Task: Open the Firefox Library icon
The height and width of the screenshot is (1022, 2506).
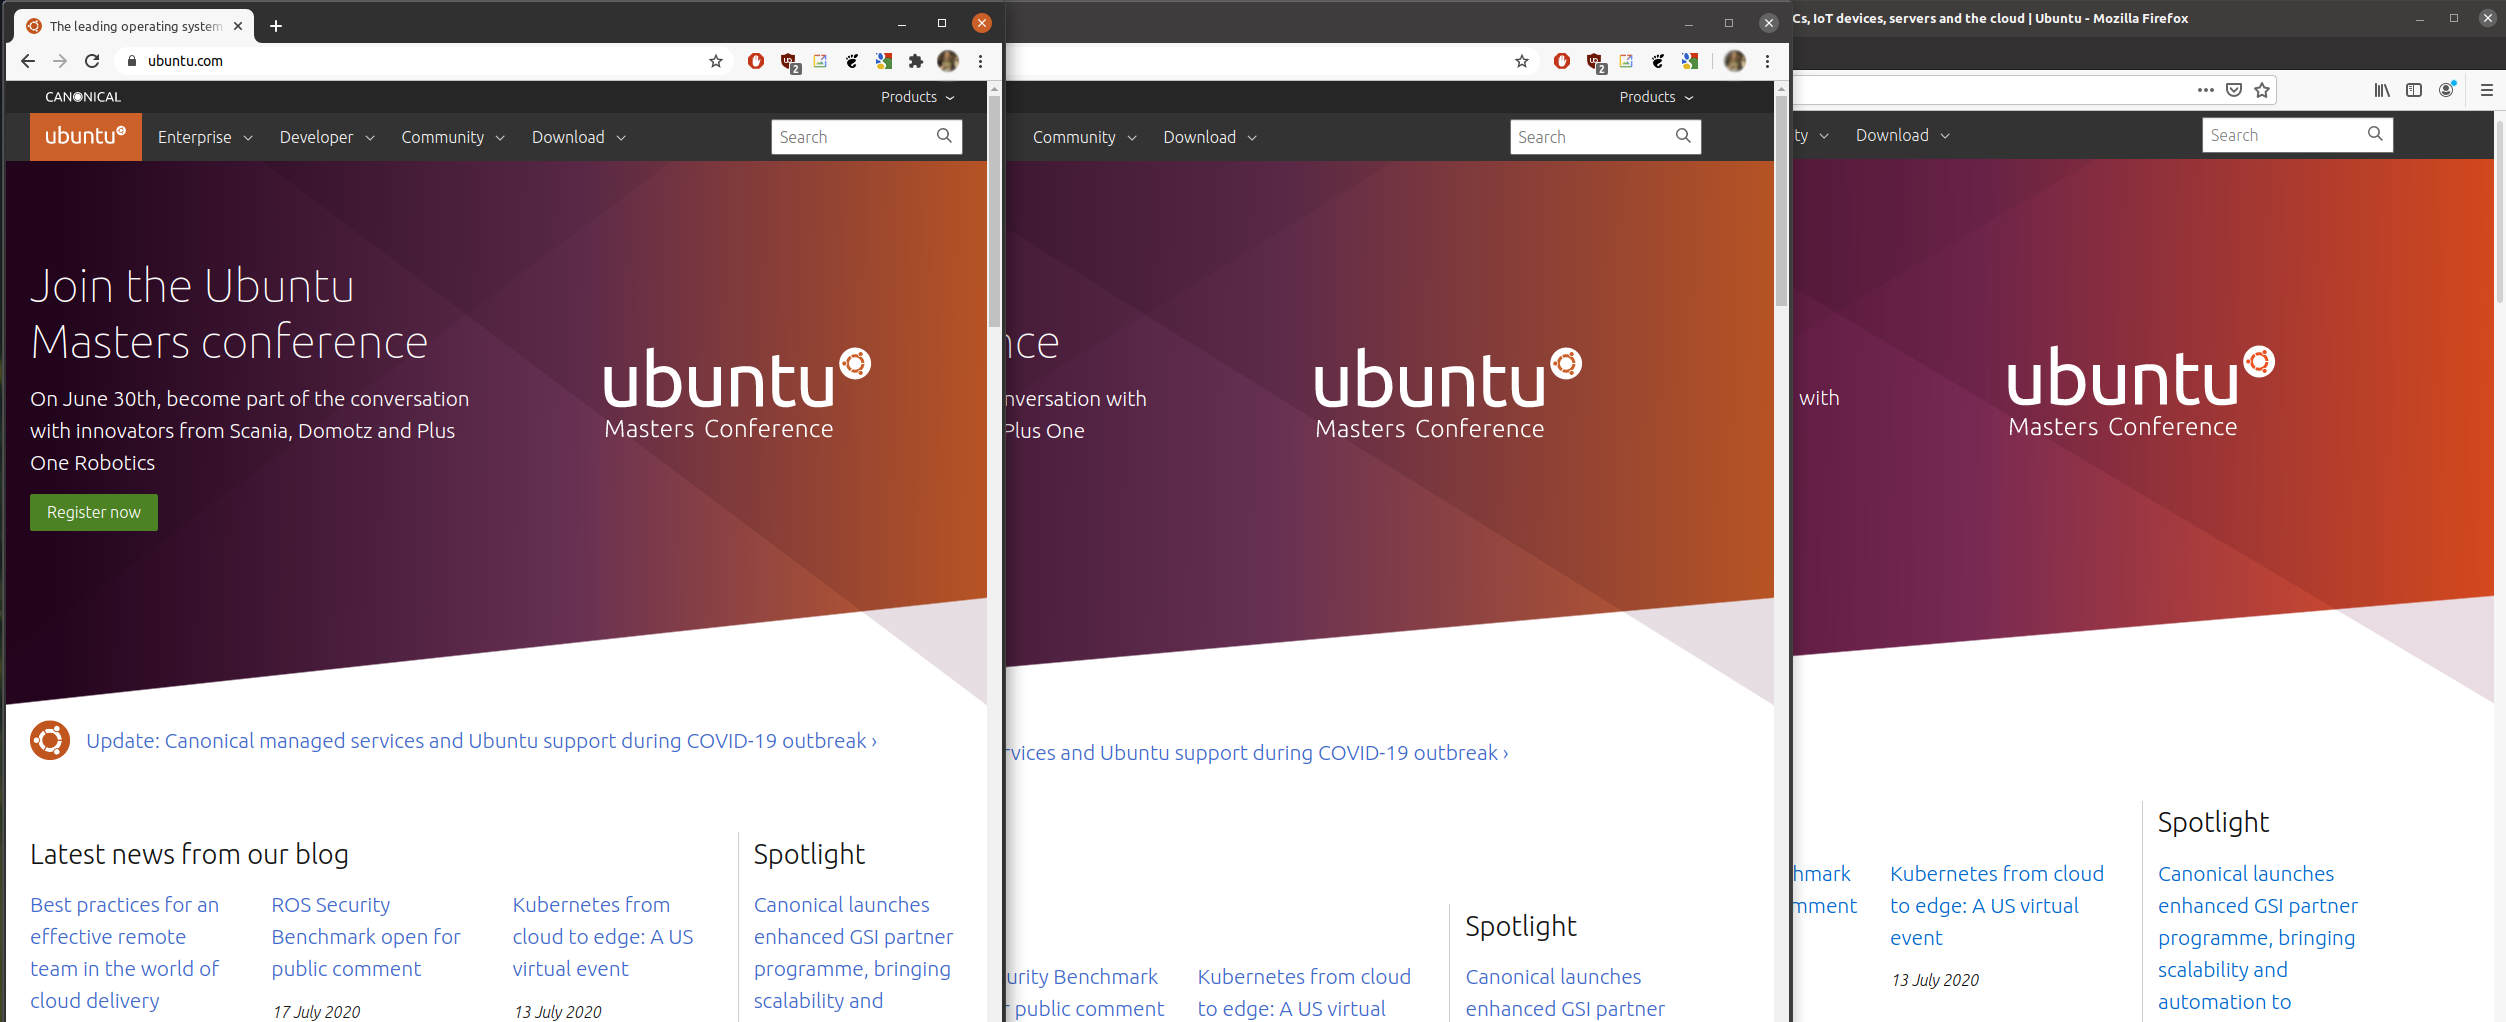Action: click(x=2382, y=90)
